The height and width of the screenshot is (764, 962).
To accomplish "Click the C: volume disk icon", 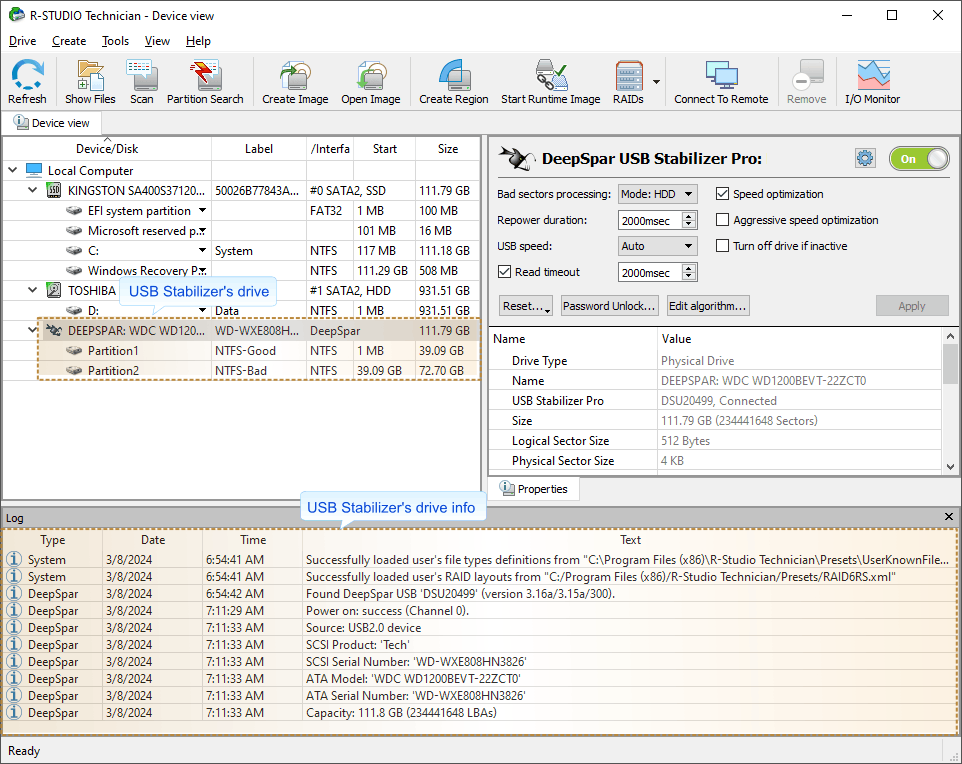I will pyautogui.click(x=74, y=250).
